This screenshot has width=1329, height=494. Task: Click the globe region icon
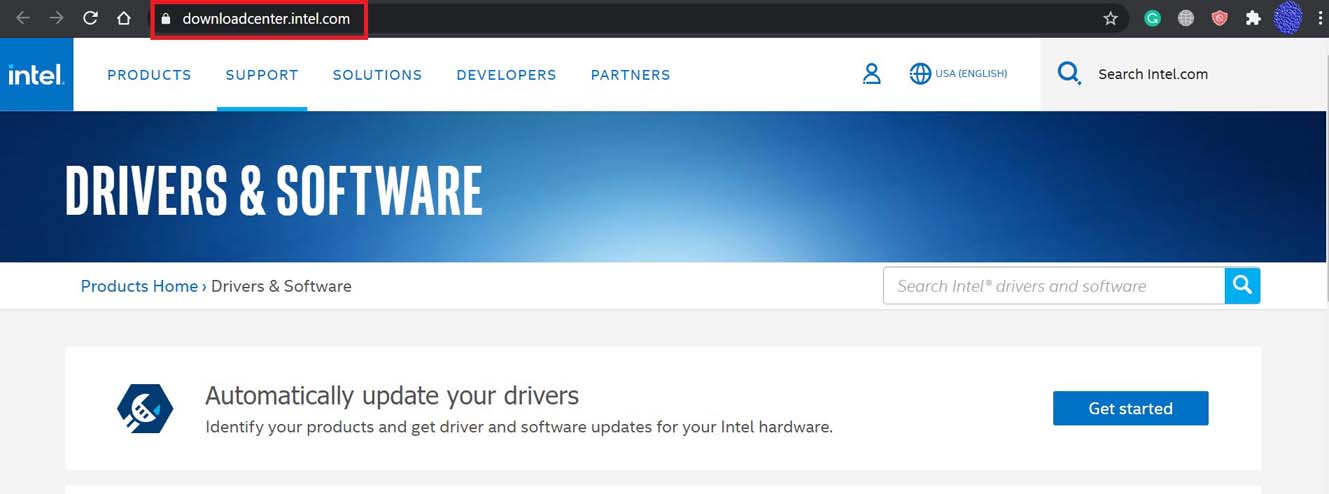(920, 74)
